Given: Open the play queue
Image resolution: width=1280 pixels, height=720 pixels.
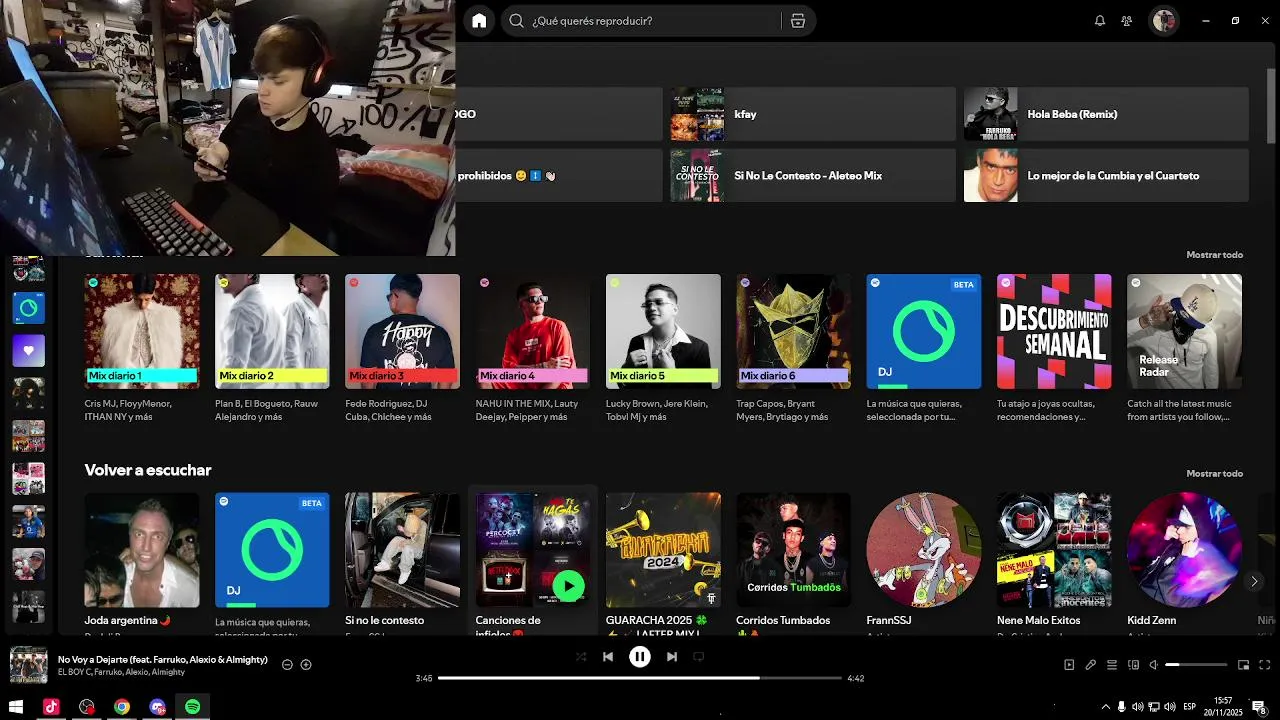Looking at the screenshot, I should (x=1112, y=665).
